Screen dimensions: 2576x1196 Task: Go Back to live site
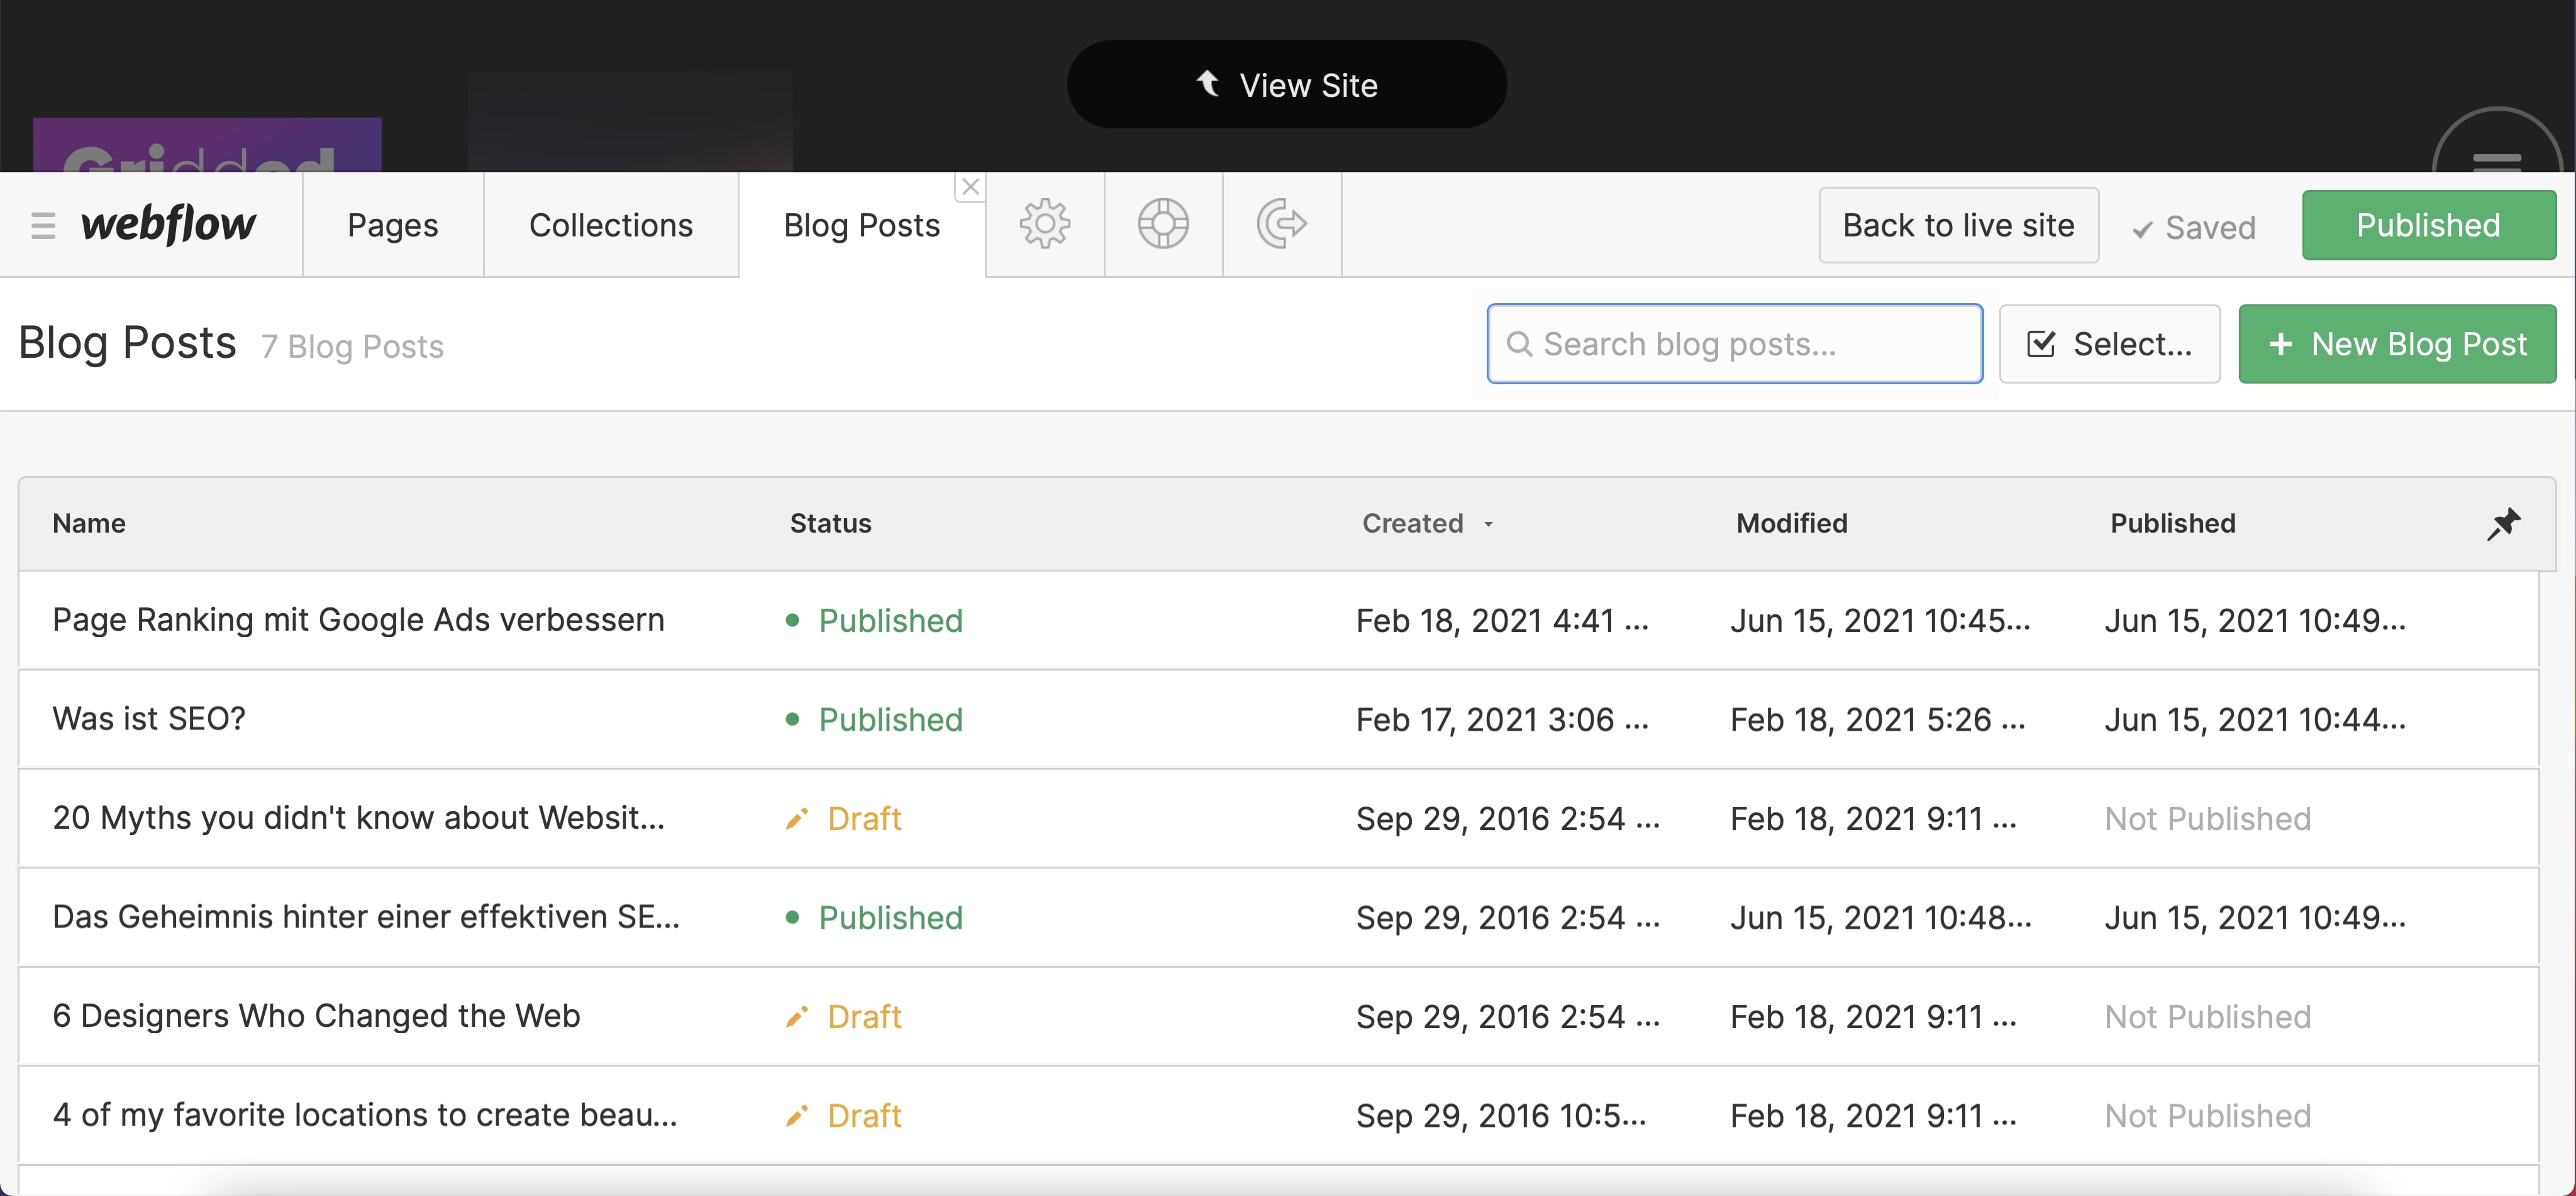(1958, 224)
